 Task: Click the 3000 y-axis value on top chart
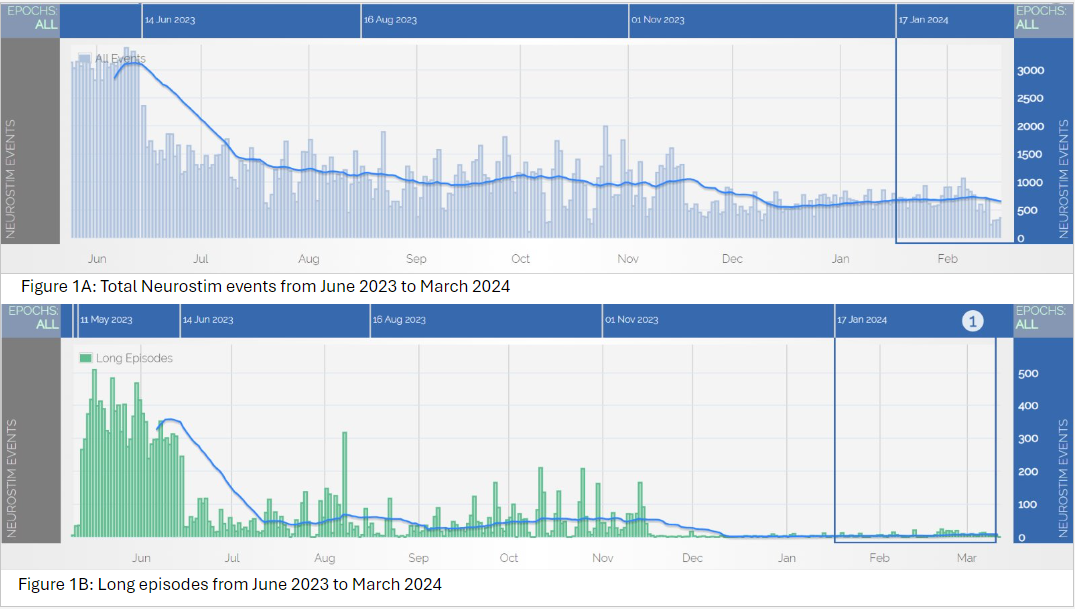pyautogui.click(x=1030, y=71)
